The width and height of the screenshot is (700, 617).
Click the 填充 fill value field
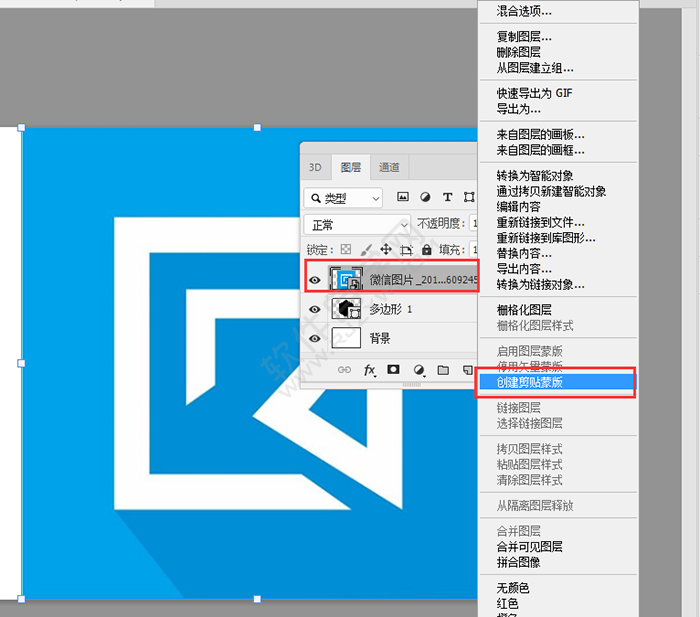click(473, 250)
